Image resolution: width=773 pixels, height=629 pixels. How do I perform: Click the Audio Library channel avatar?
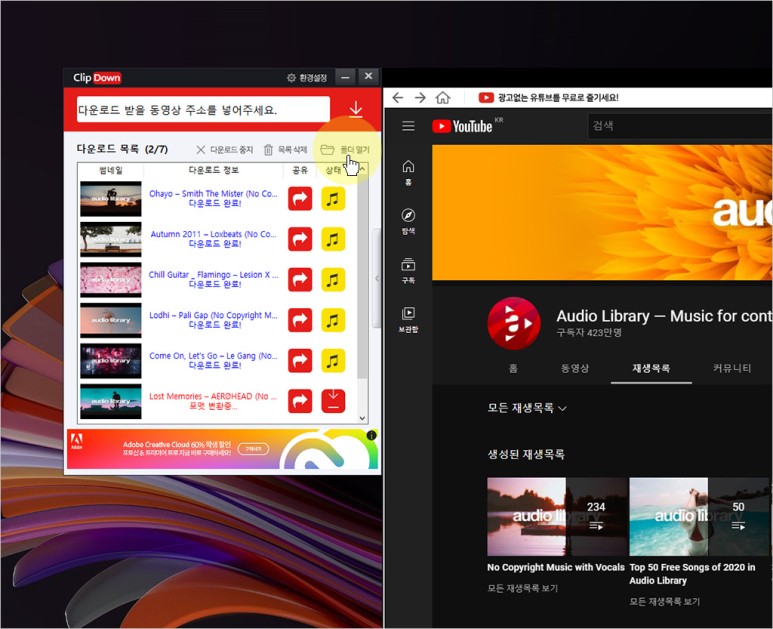click(514, 323)
